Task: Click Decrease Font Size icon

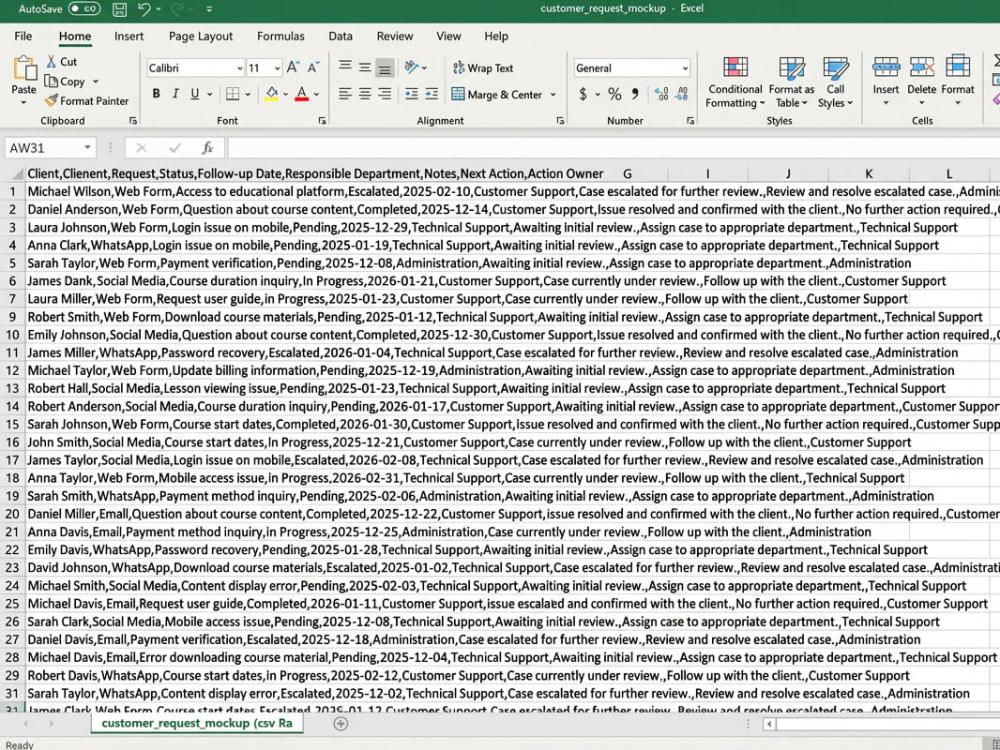Action: coord(313,67)
